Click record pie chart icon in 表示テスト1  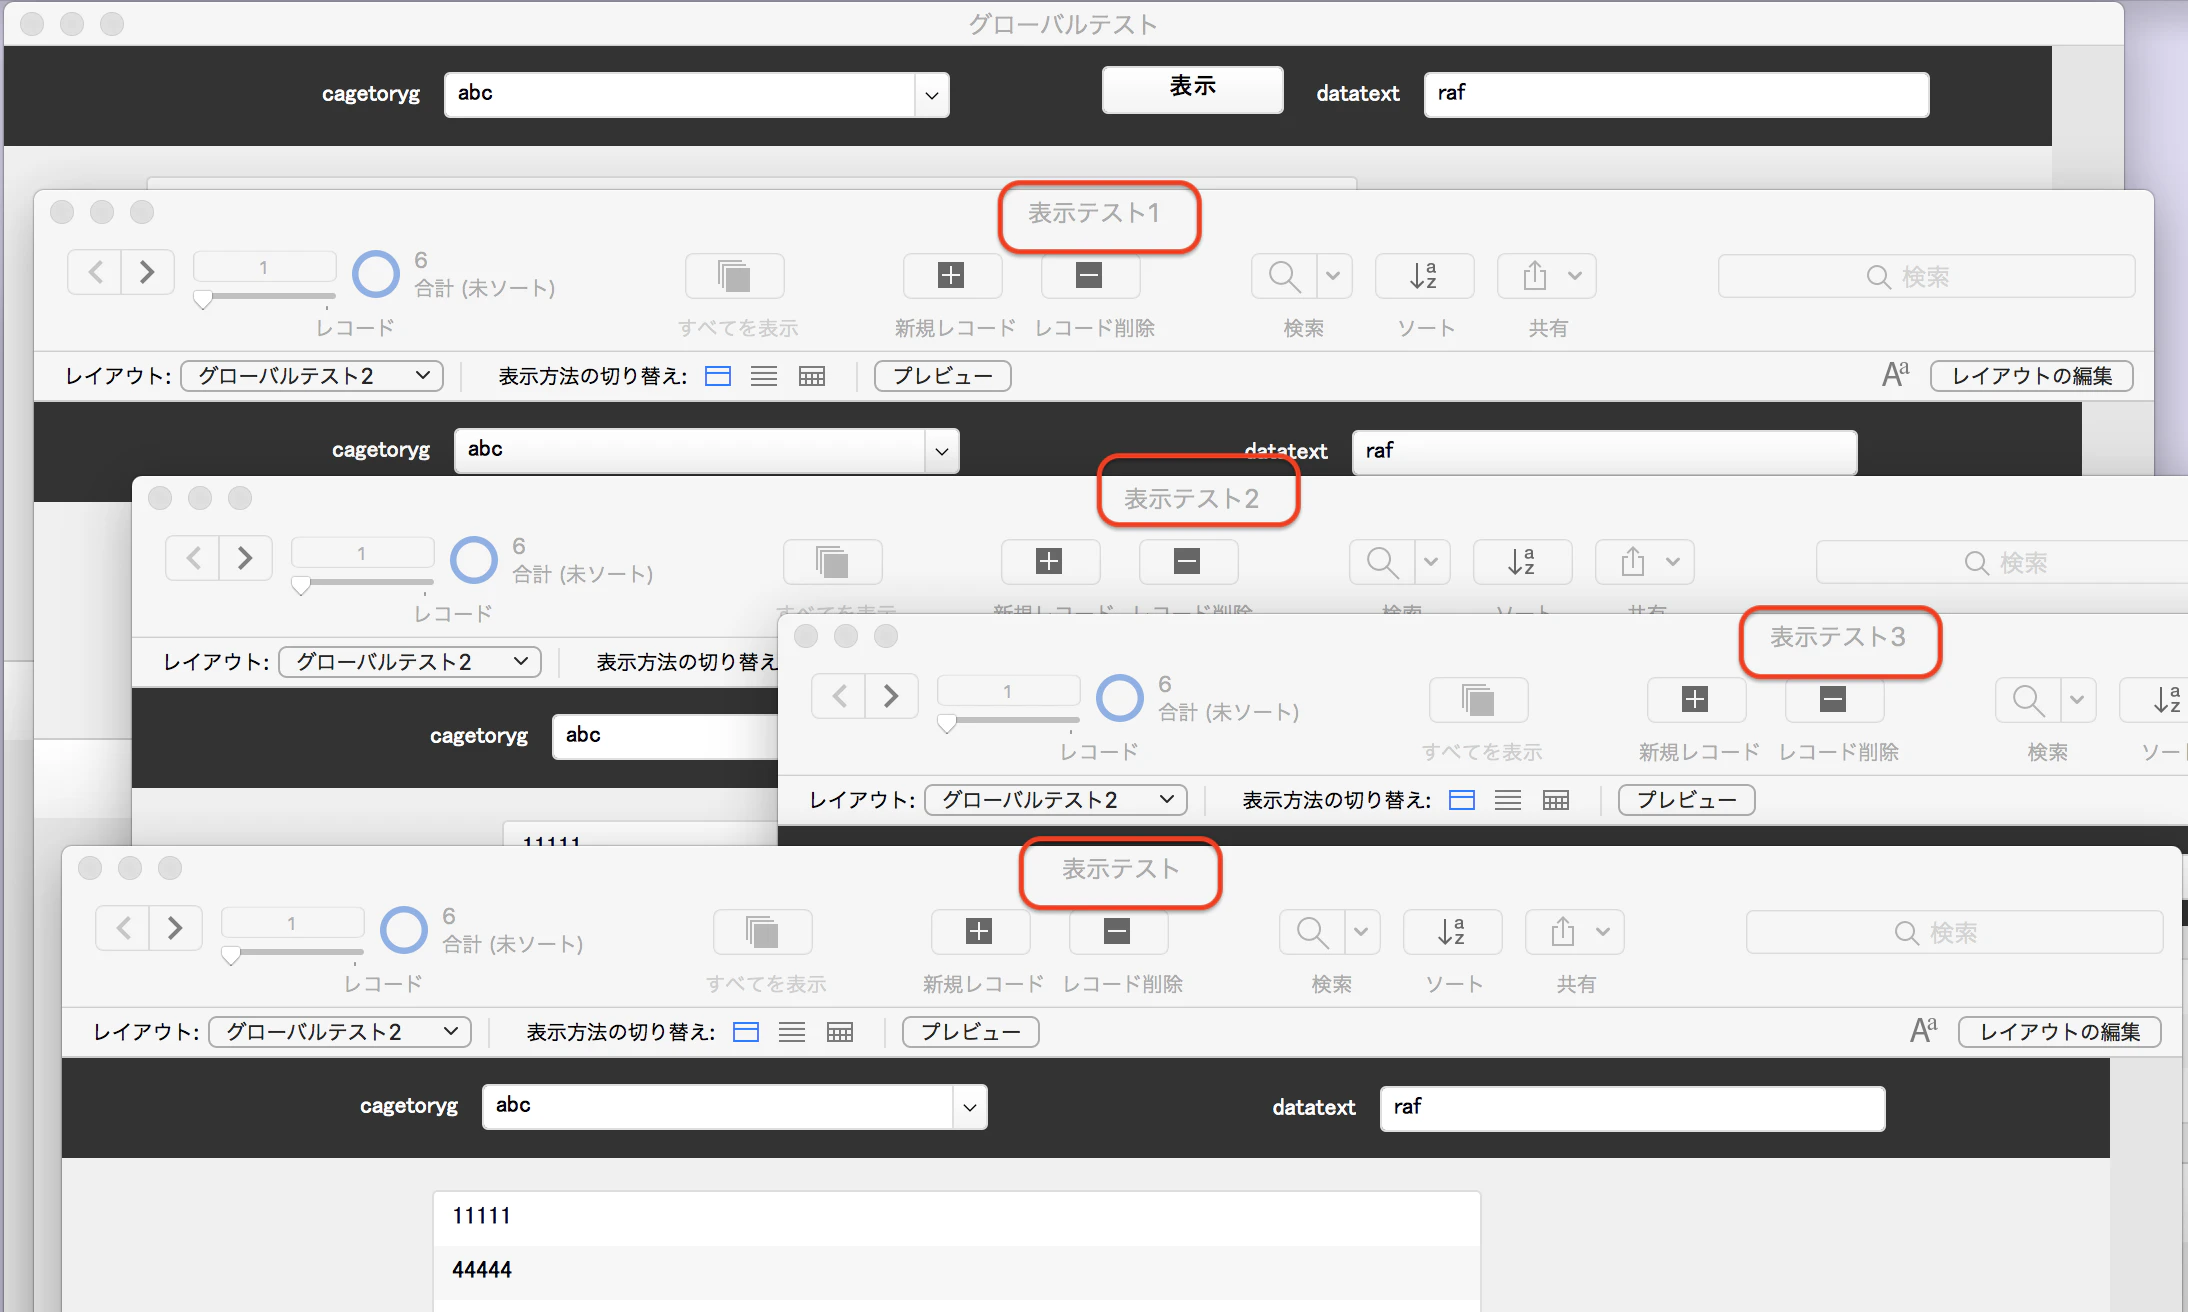376,273
